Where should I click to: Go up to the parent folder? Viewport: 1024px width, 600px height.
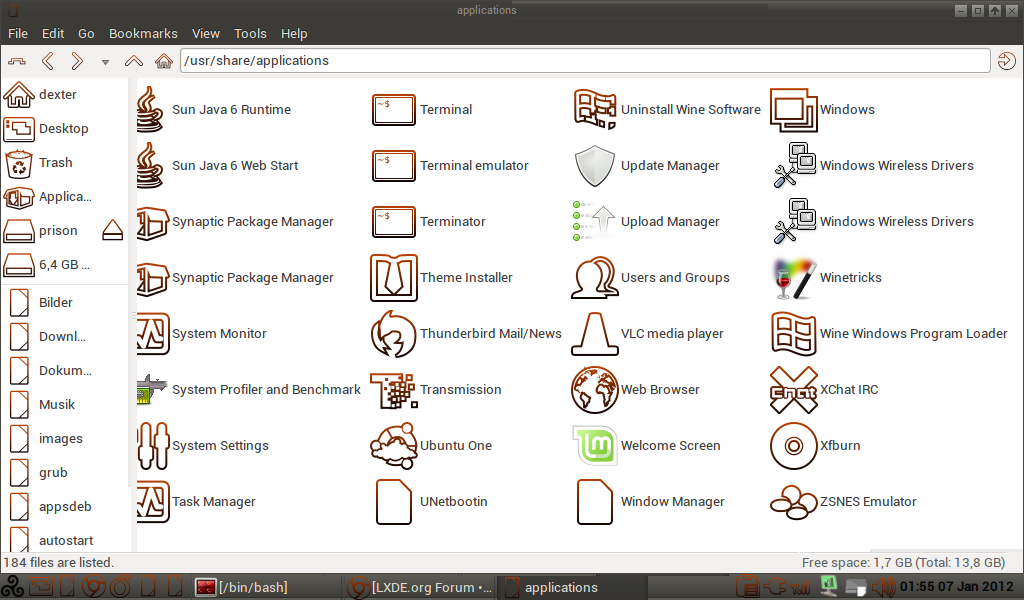[x=134, y=61]
